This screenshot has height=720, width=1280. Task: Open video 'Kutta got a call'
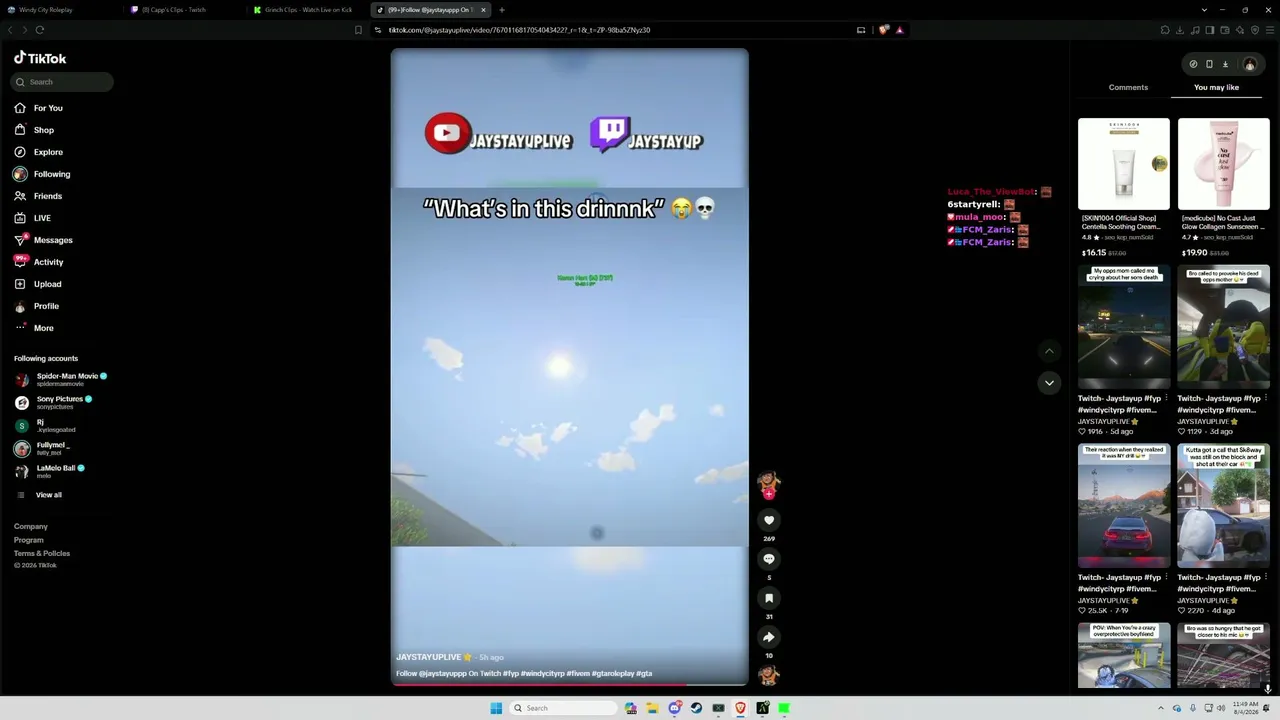[x=1223, y=506]
